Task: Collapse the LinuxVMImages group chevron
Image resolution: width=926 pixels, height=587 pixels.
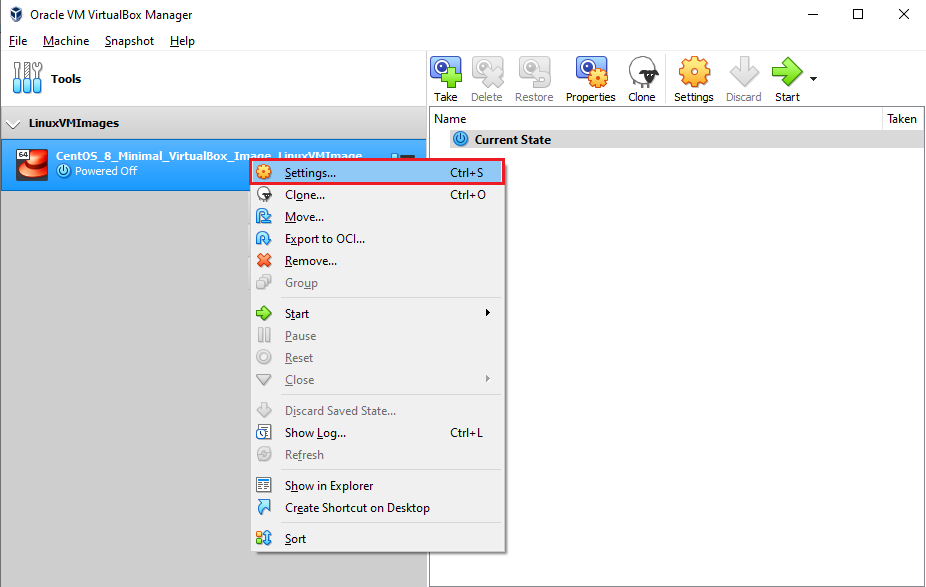Action: (x=12, y=124)
